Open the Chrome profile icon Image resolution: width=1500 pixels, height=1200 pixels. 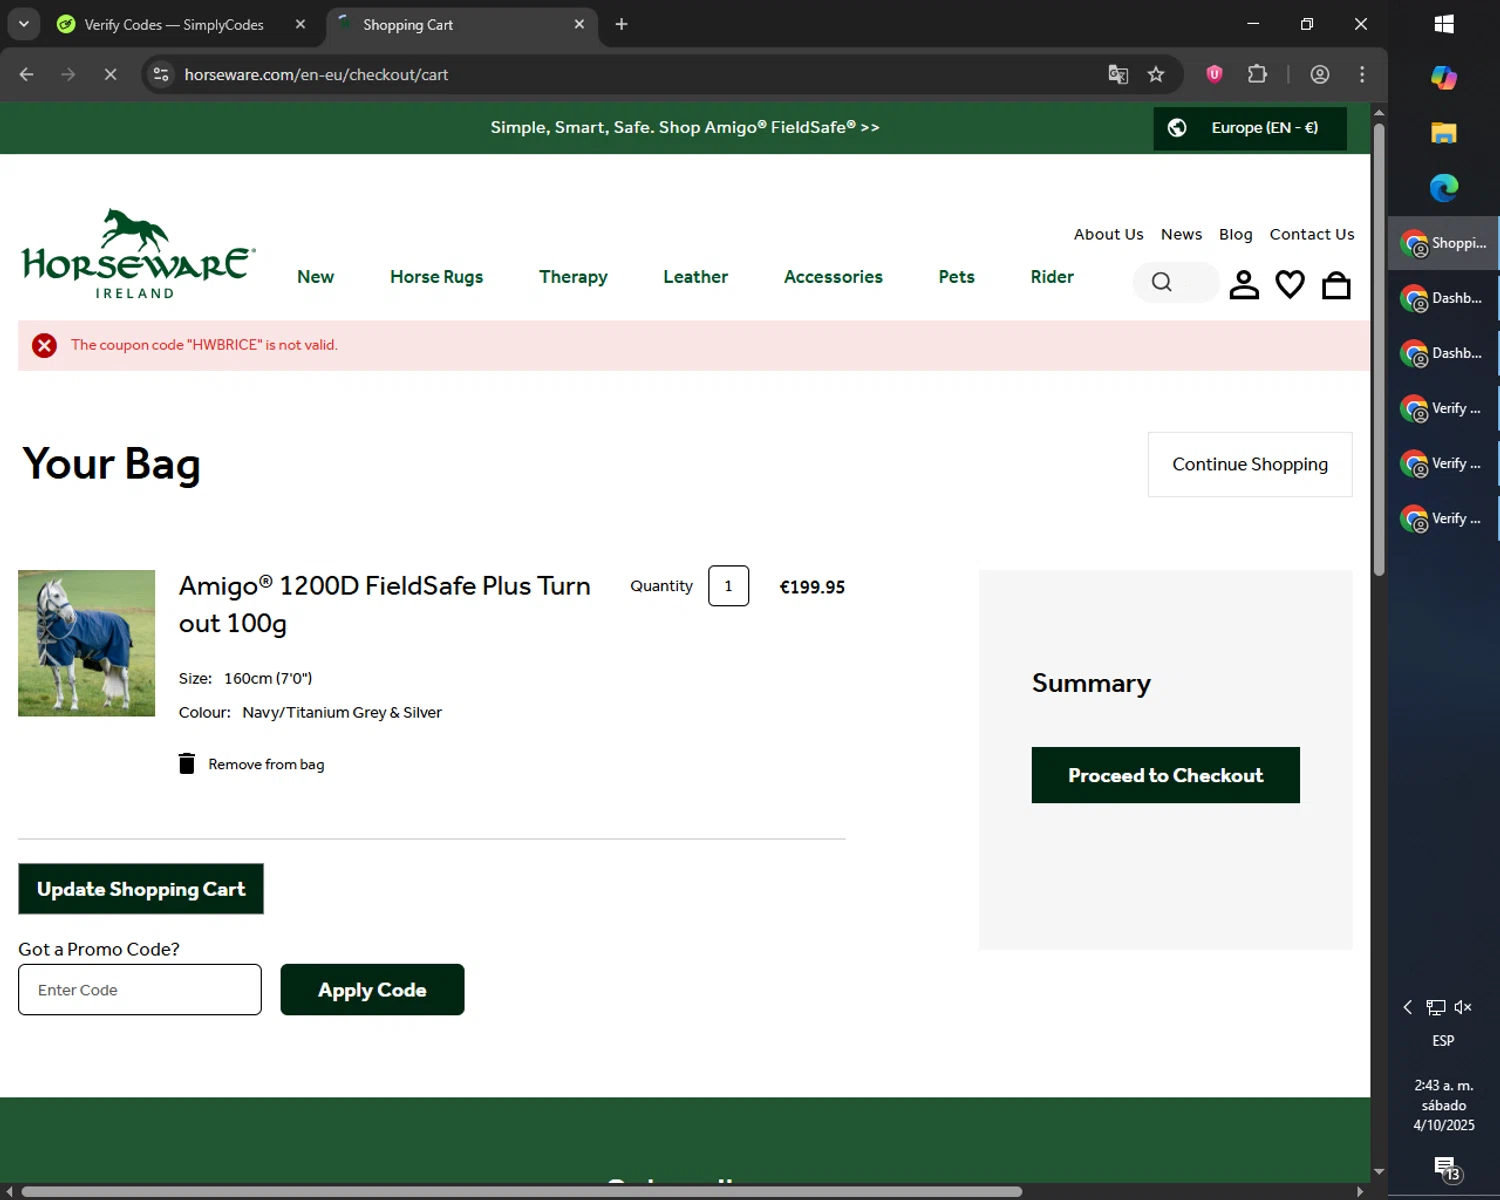point(1320,74)
